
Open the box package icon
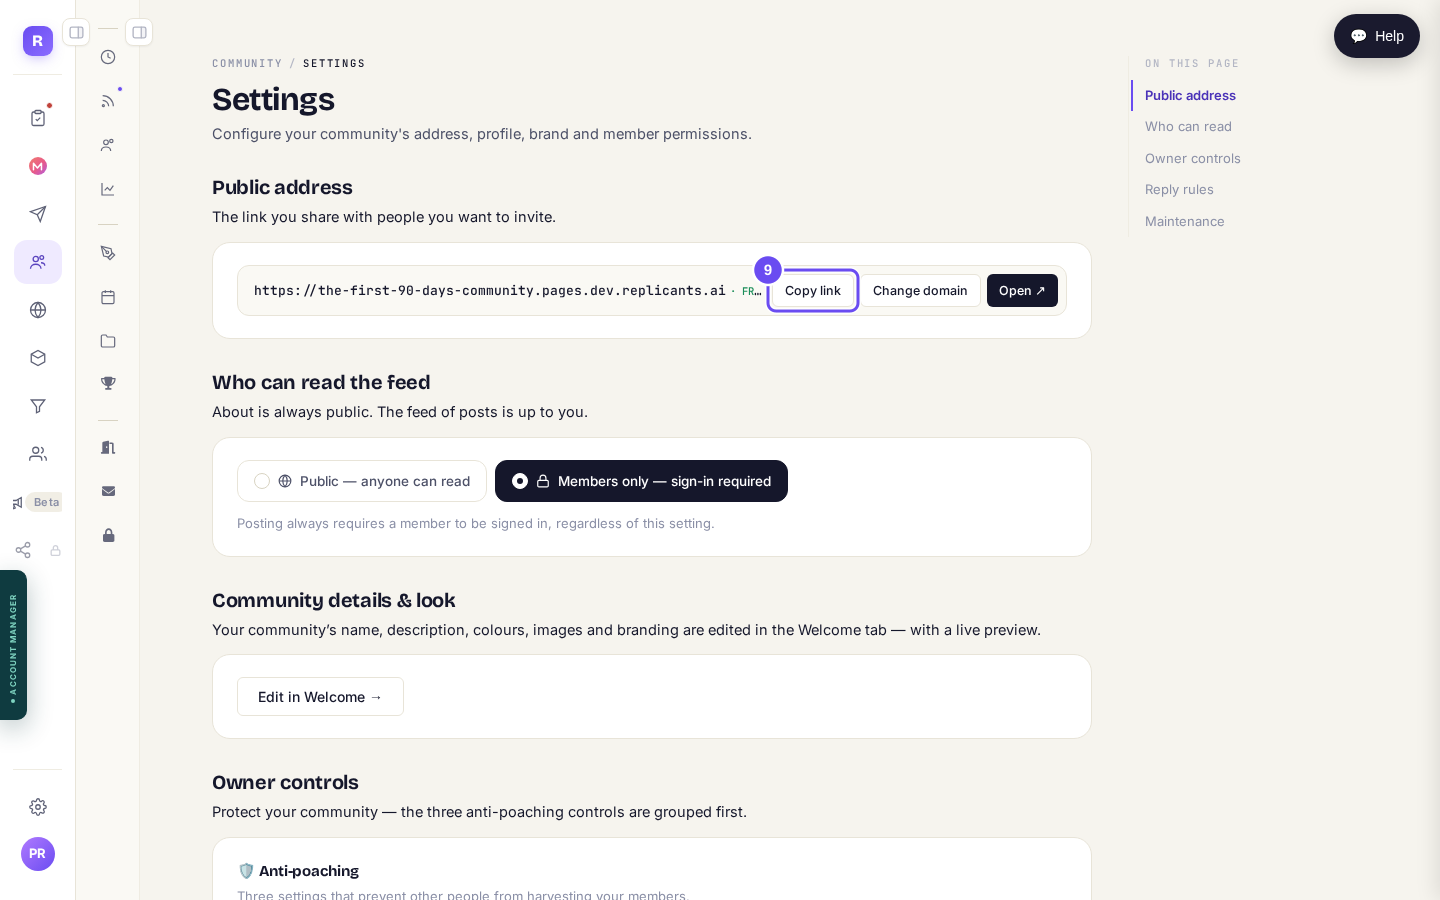(x=38, y=358)
